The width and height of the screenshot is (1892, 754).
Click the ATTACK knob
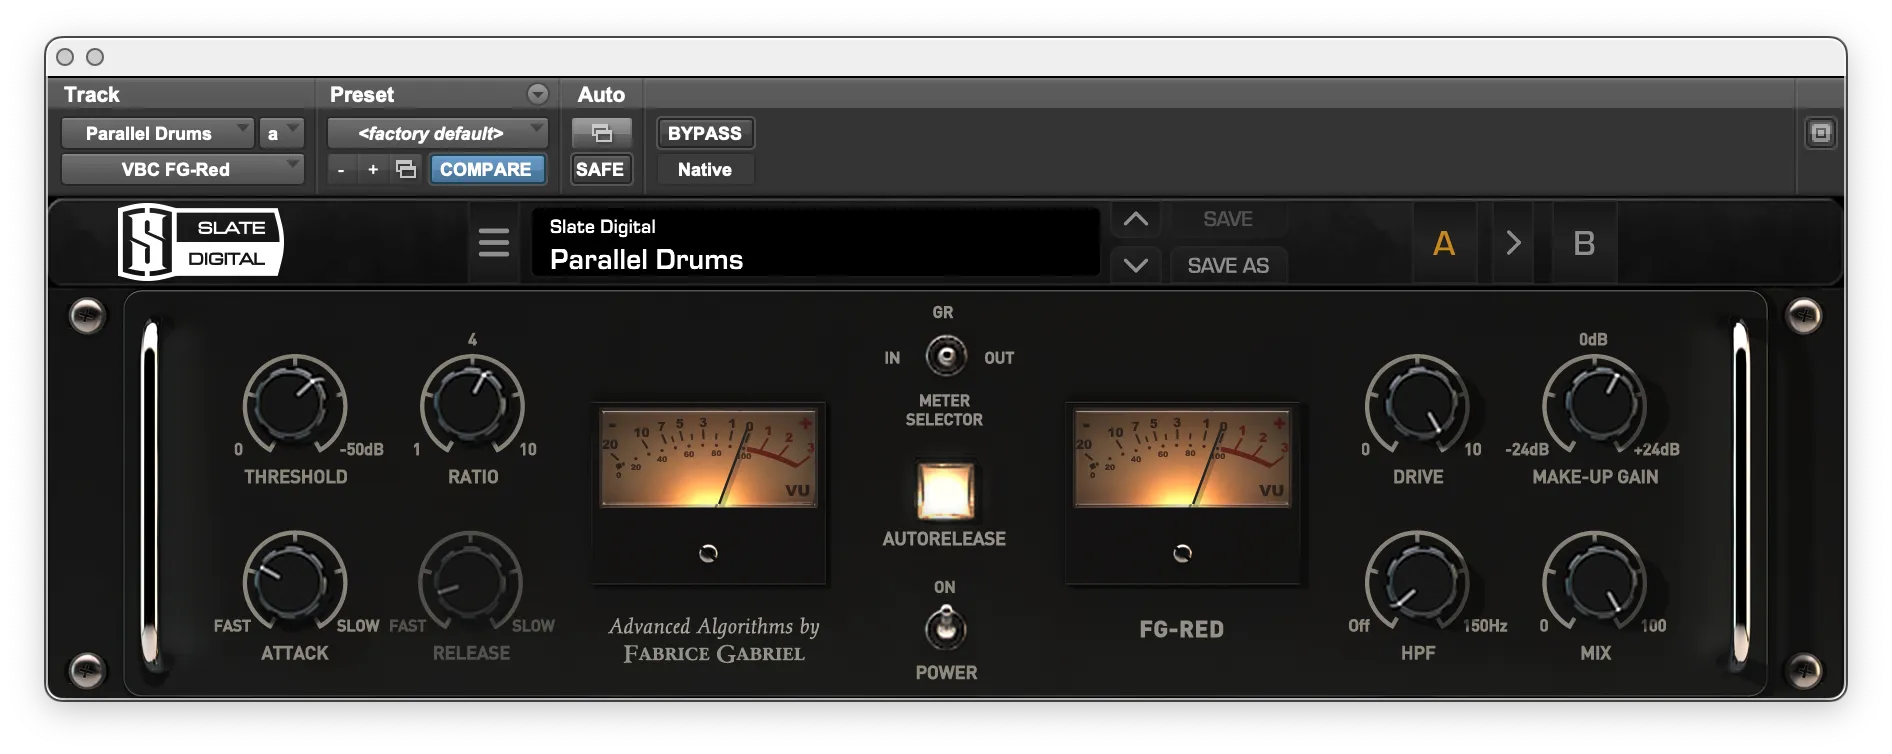point(295,581)
